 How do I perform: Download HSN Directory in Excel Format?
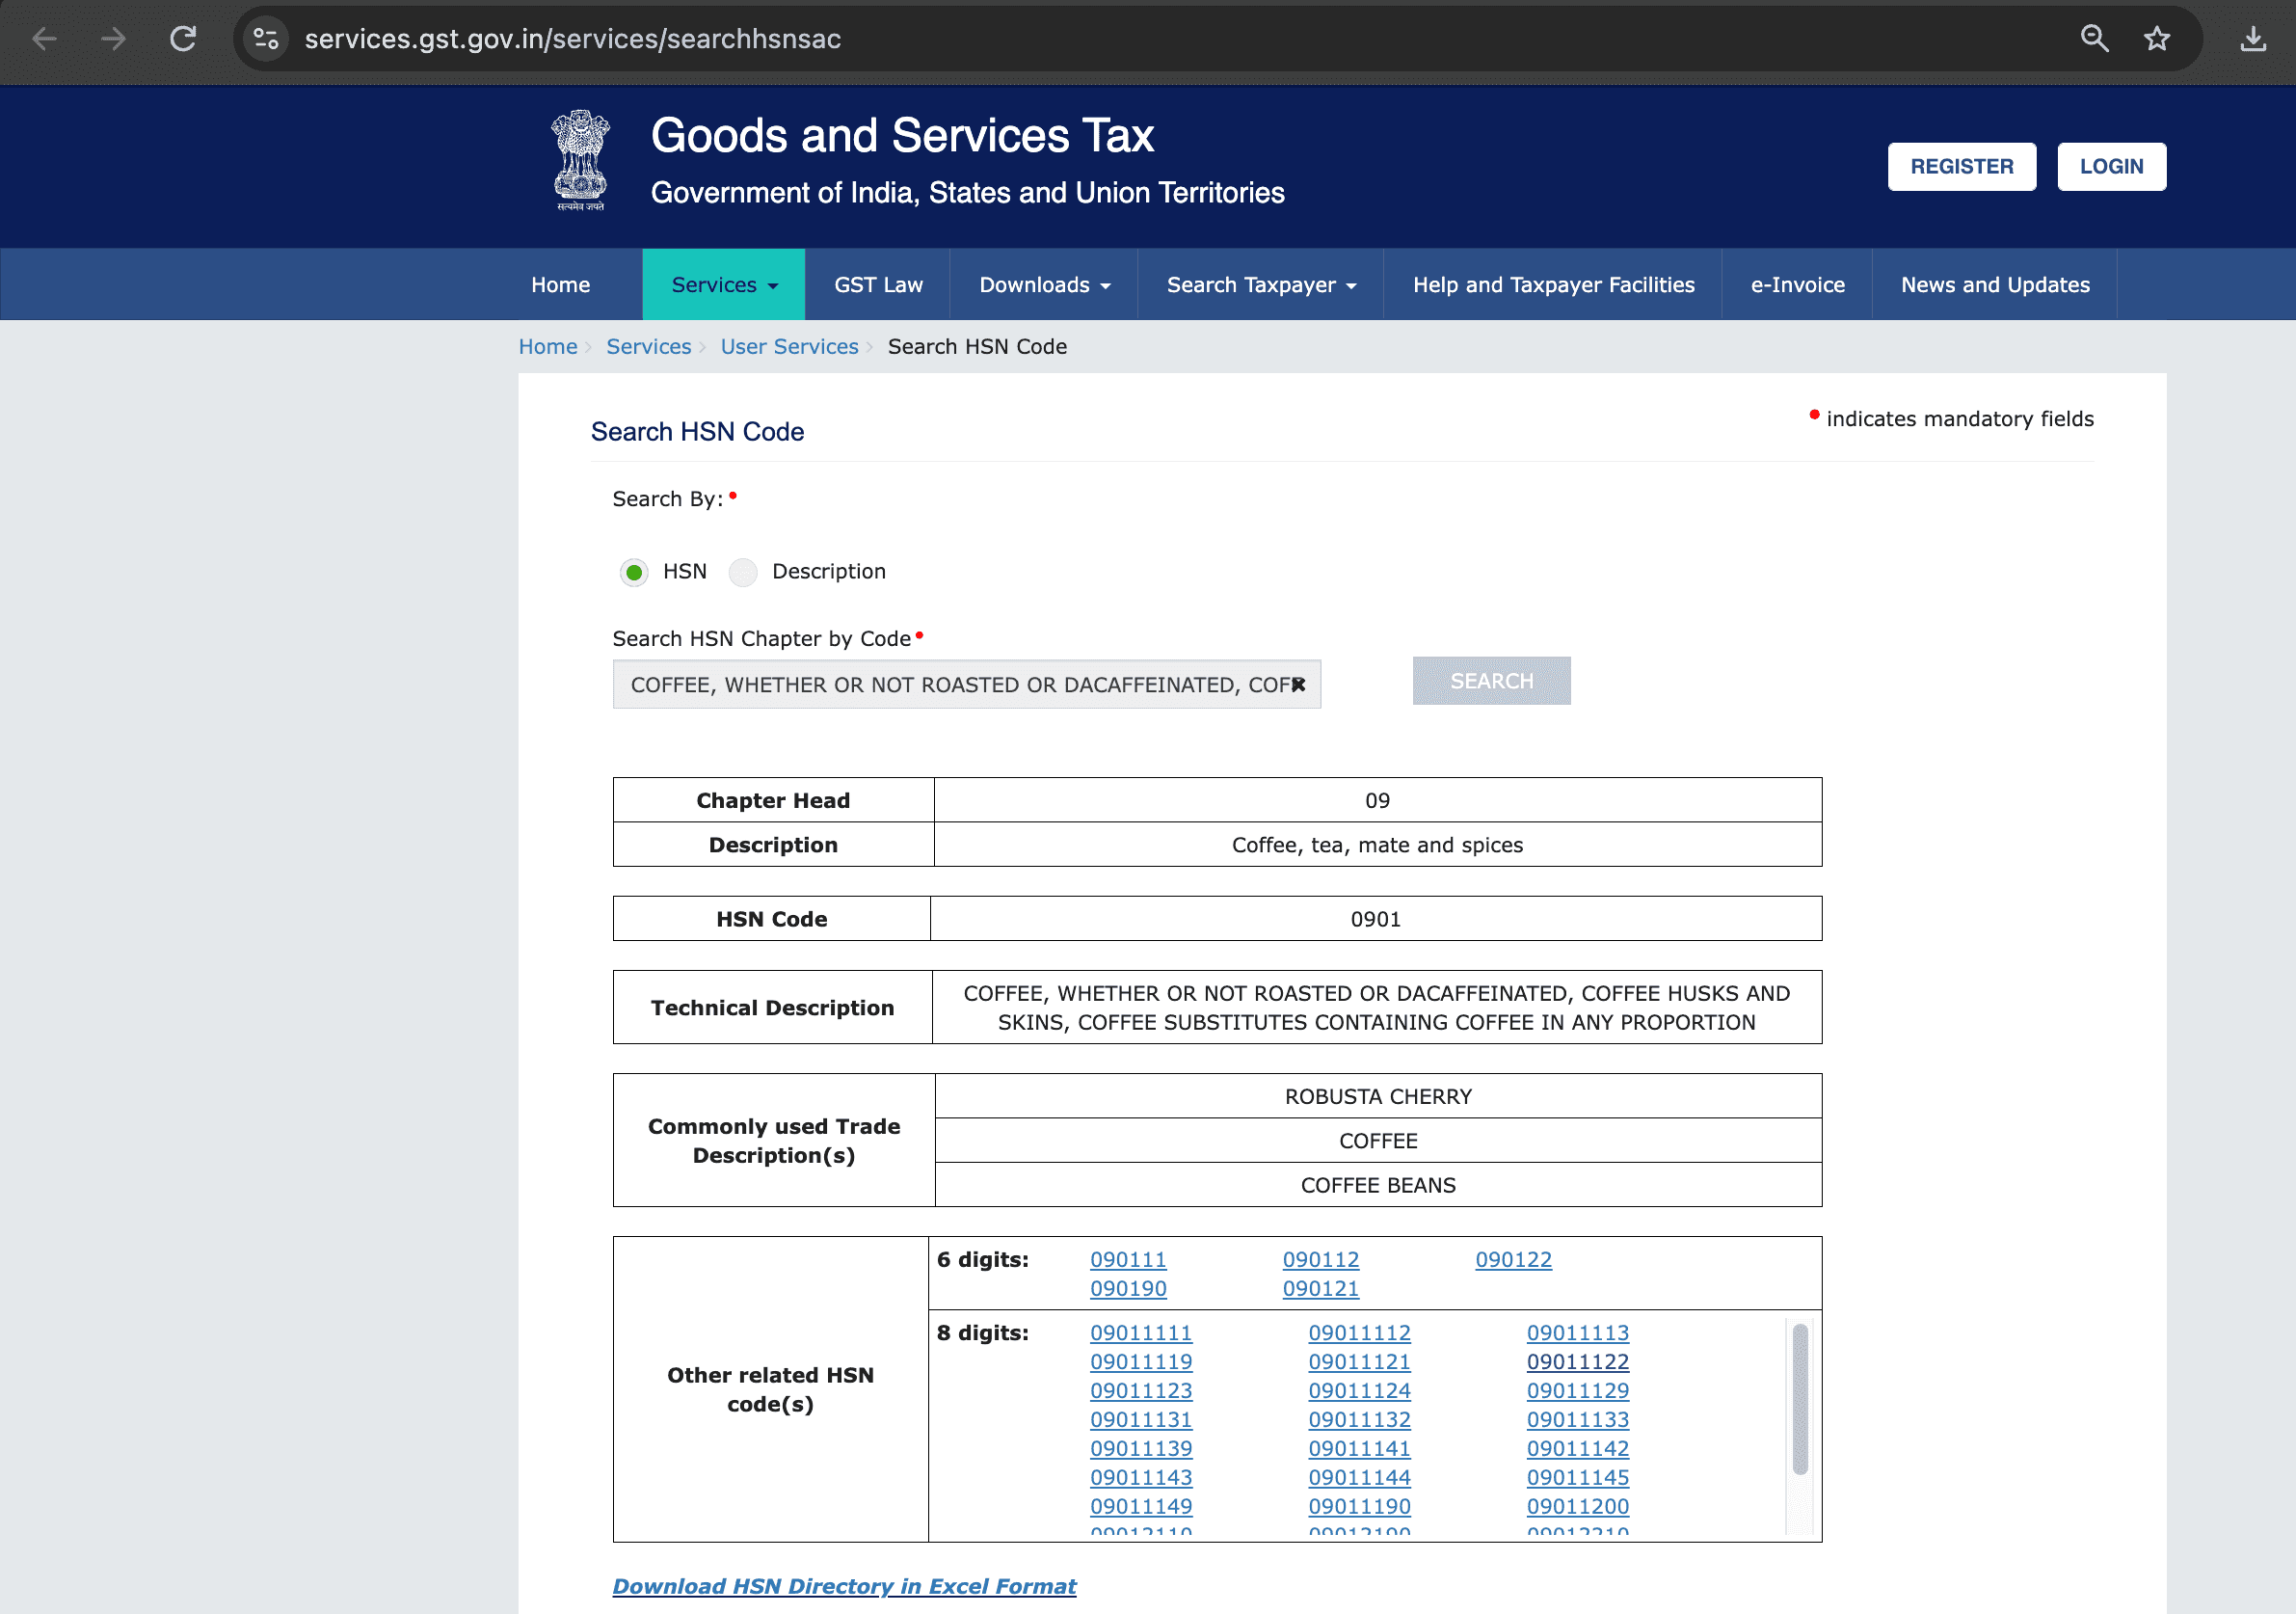(x=844, y=1586)
